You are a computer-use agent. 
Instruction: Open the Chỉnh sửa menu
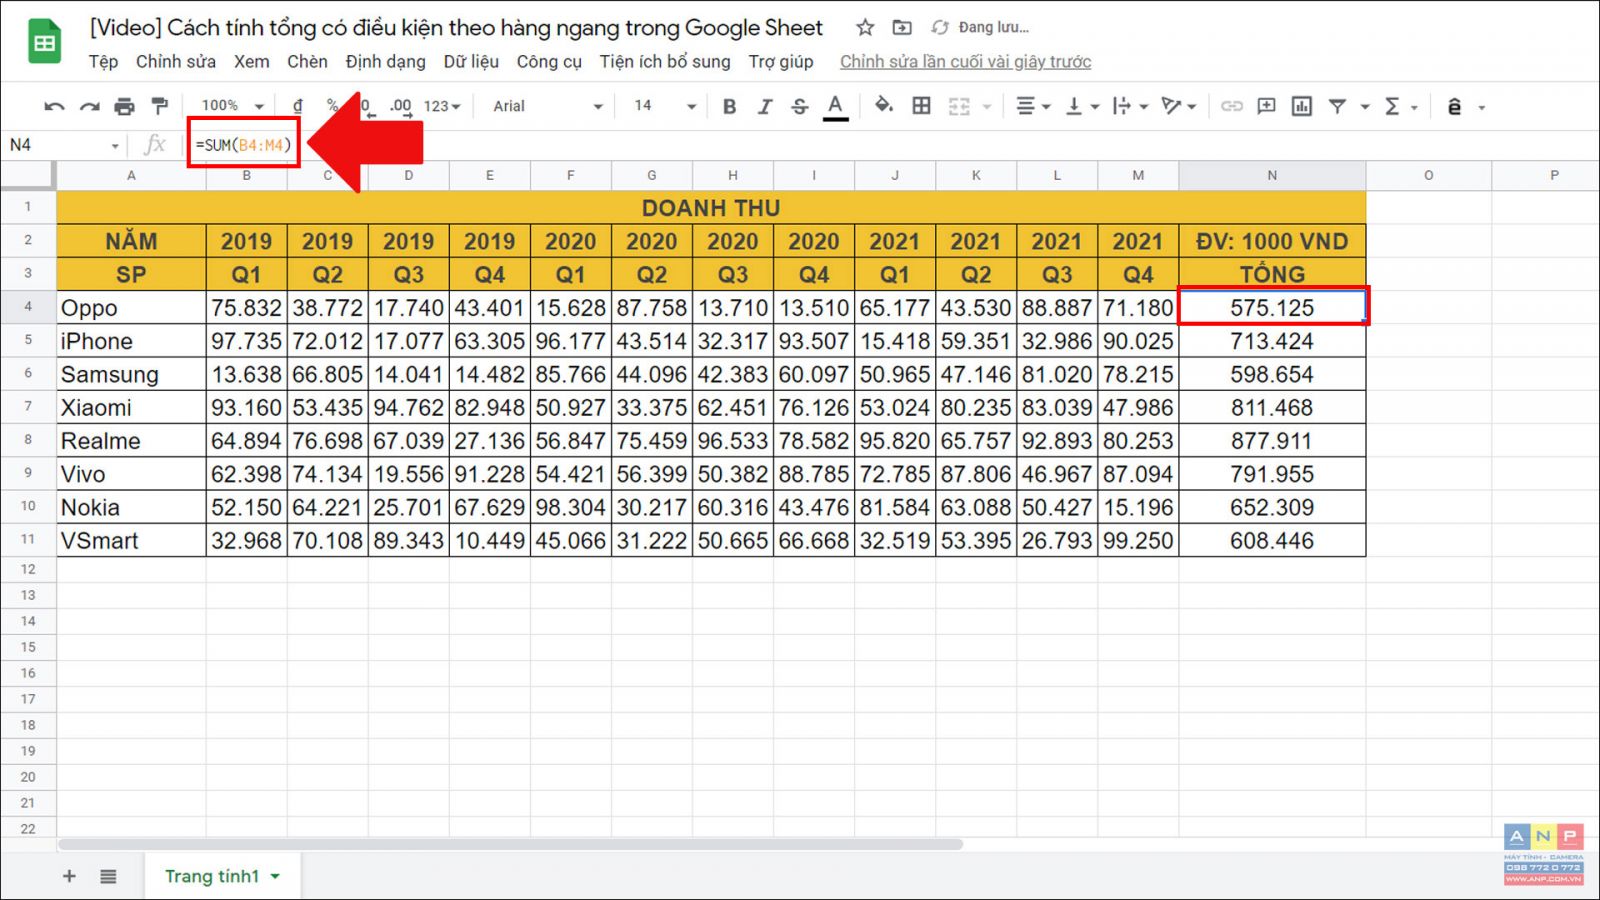click(x=176, y=62)
